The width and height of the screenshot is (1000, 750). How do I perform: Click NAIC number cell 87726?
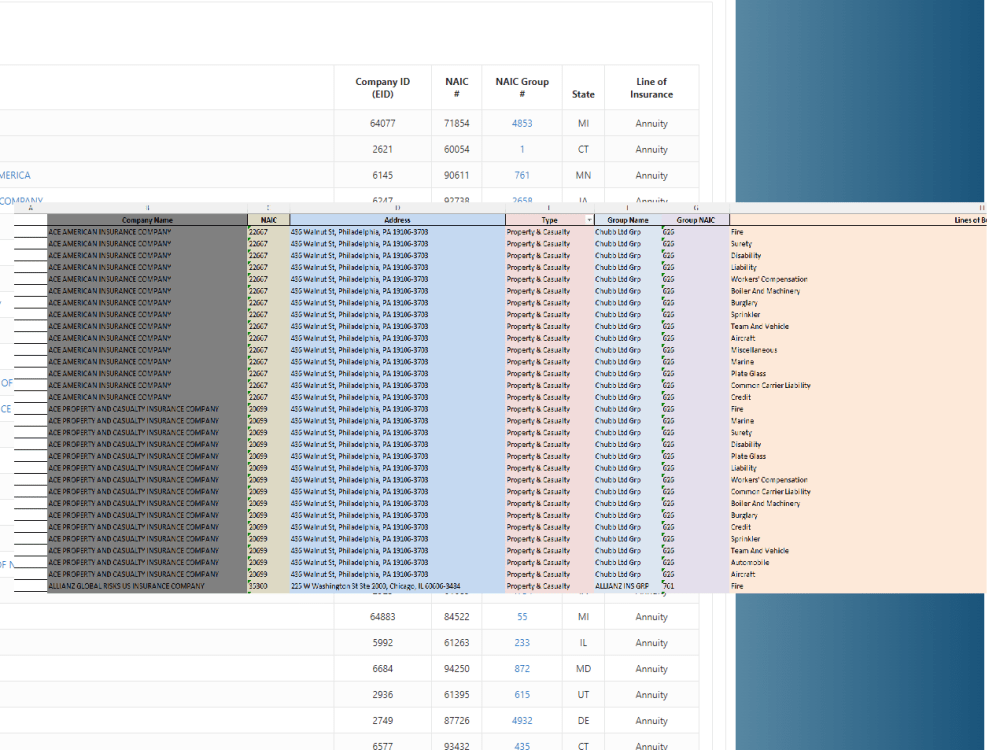(457, 721)
